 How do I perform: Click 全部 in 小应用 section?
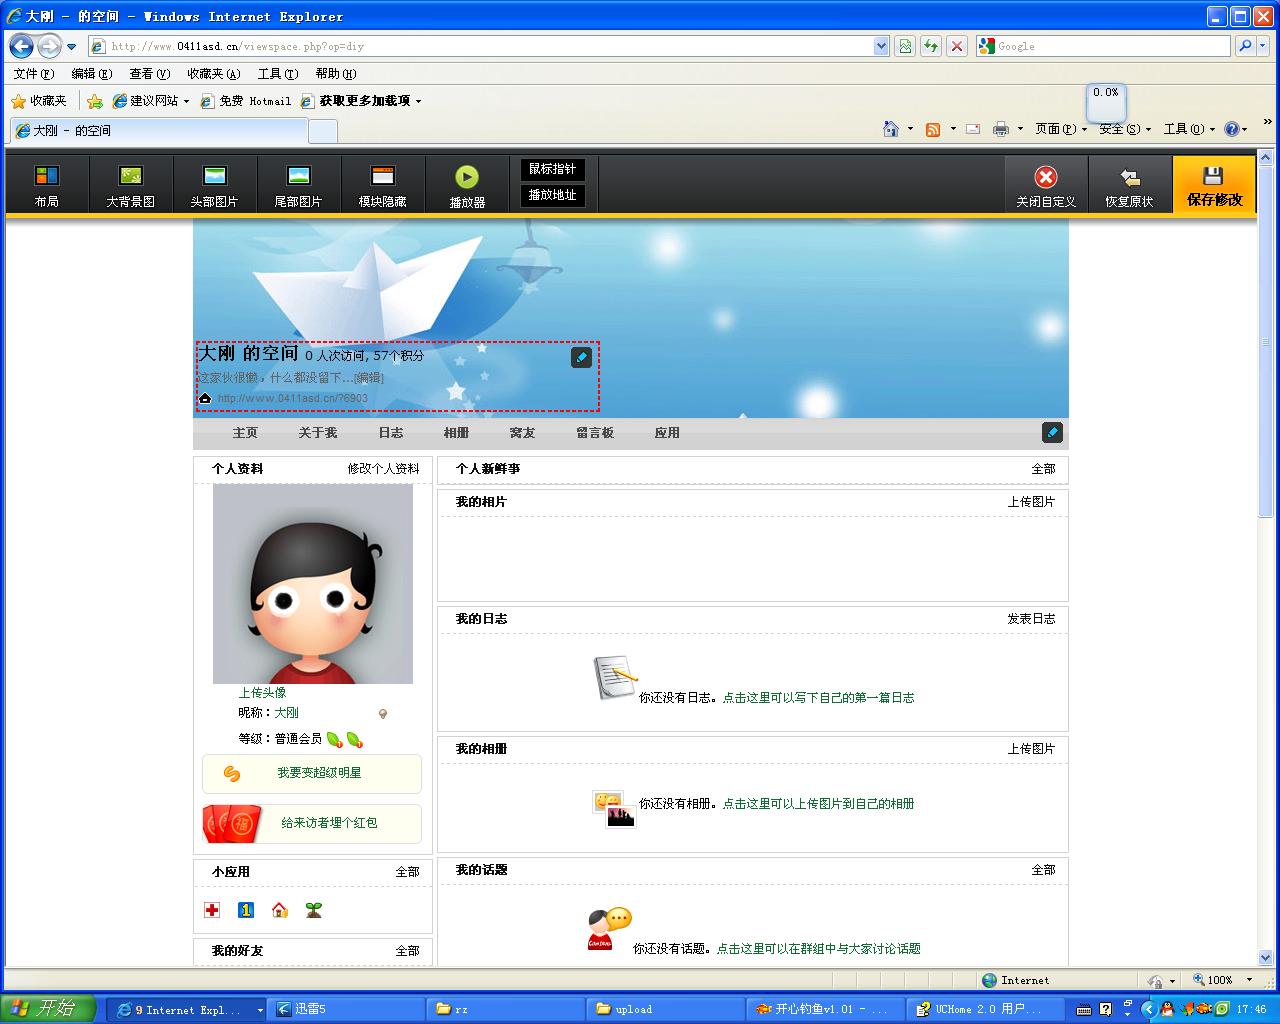408,872
